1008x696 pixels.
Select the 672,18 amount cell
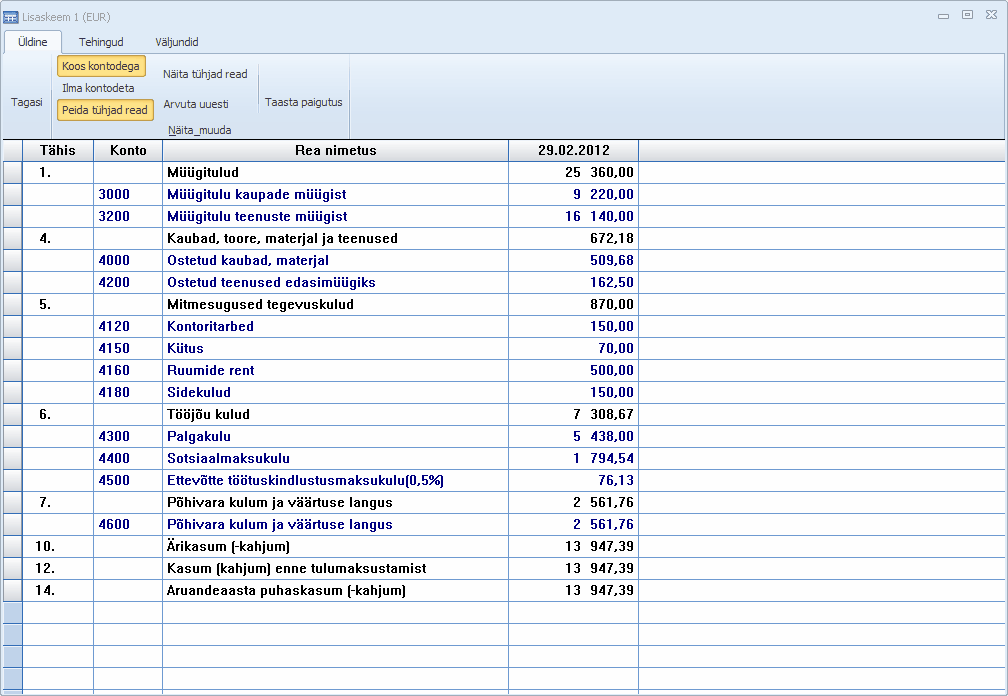[573, 238]
